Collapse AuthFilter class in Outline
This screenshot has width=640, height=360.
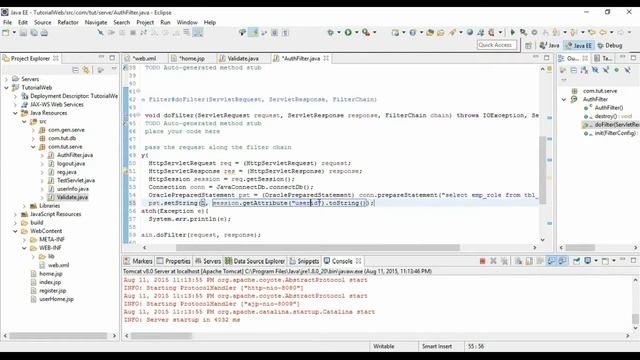coord(564,99)
